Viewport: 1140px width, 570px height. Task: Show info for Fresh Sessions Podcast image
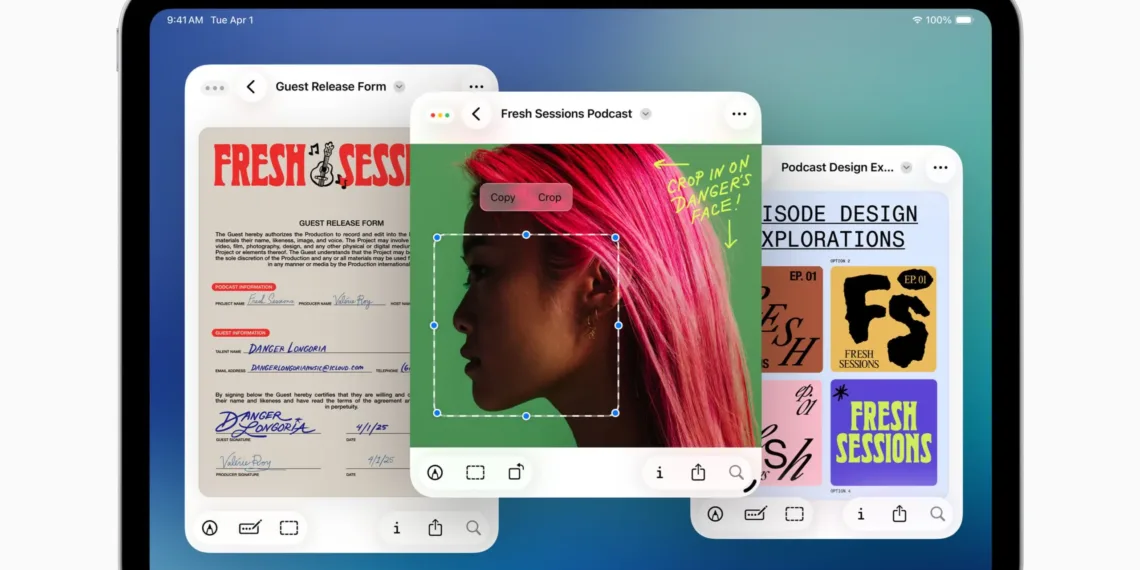(x=659, y=473)
